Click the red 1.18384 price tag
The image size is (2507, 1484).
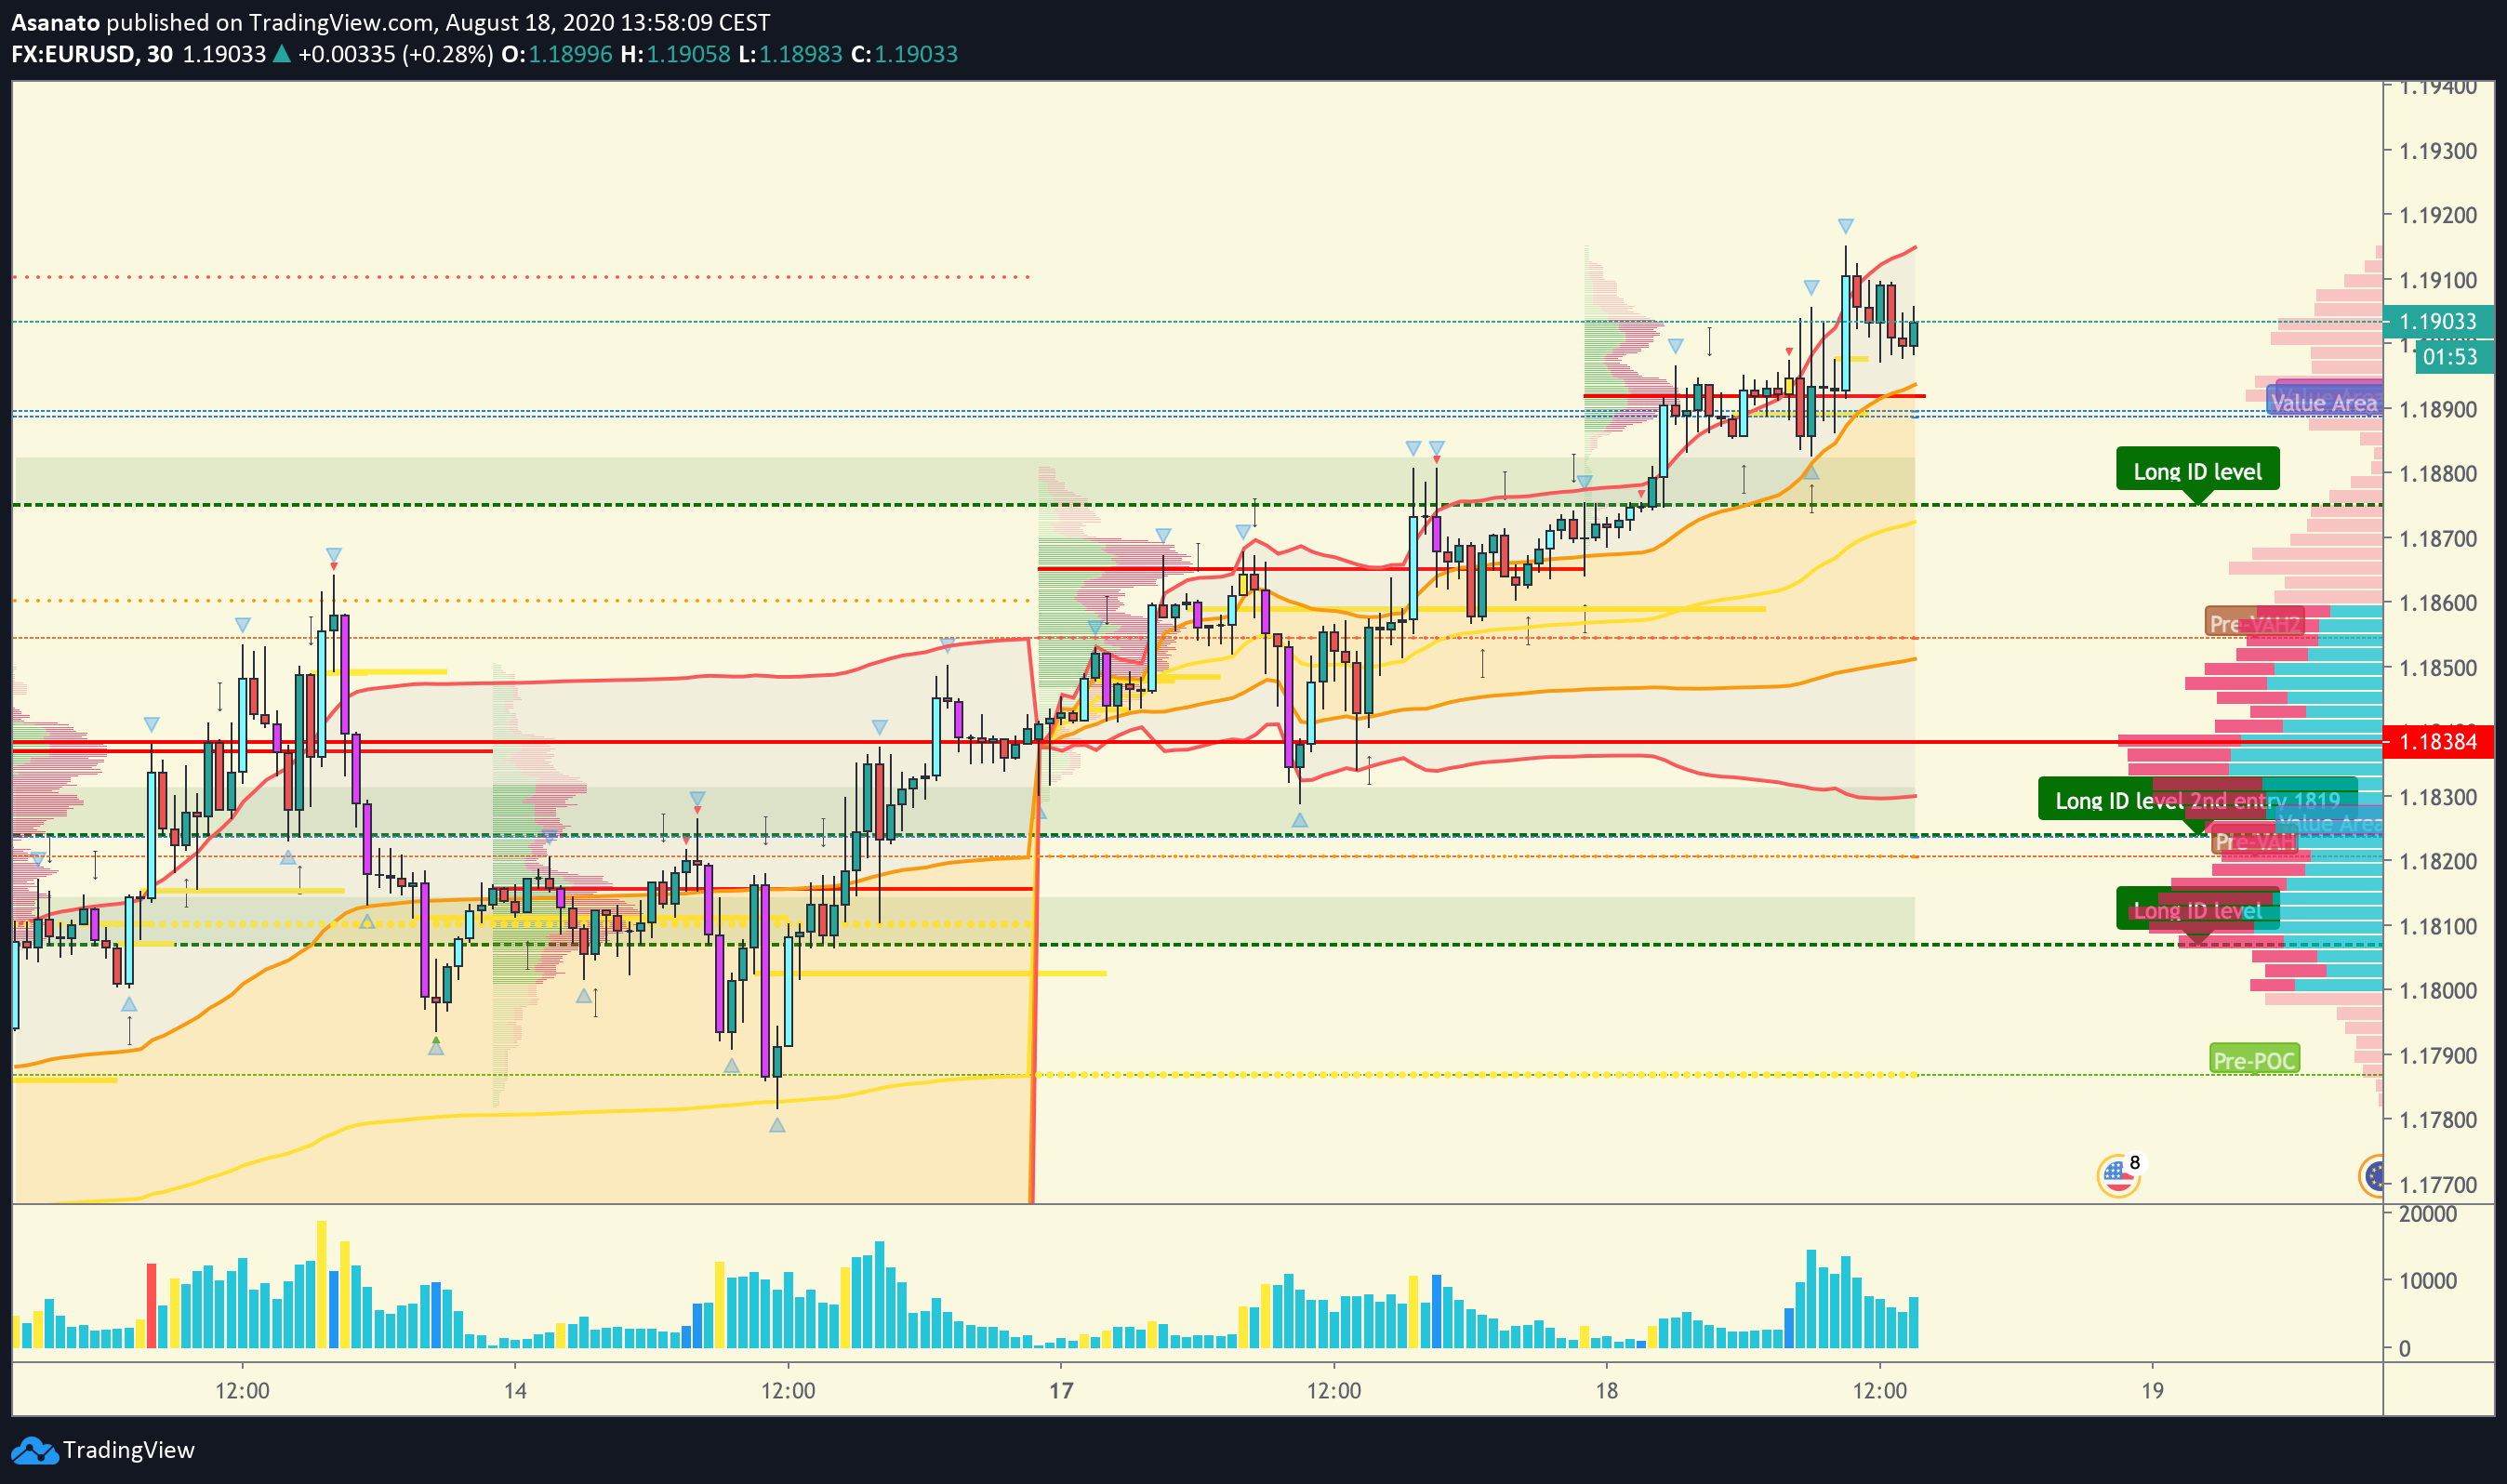(x=2438, y=741)
